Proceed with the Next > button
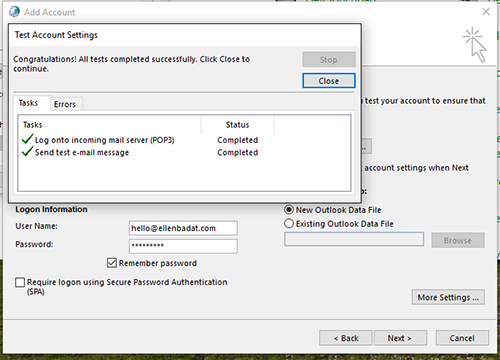Viewport: 500px width, 360px height. click(400, 338)
